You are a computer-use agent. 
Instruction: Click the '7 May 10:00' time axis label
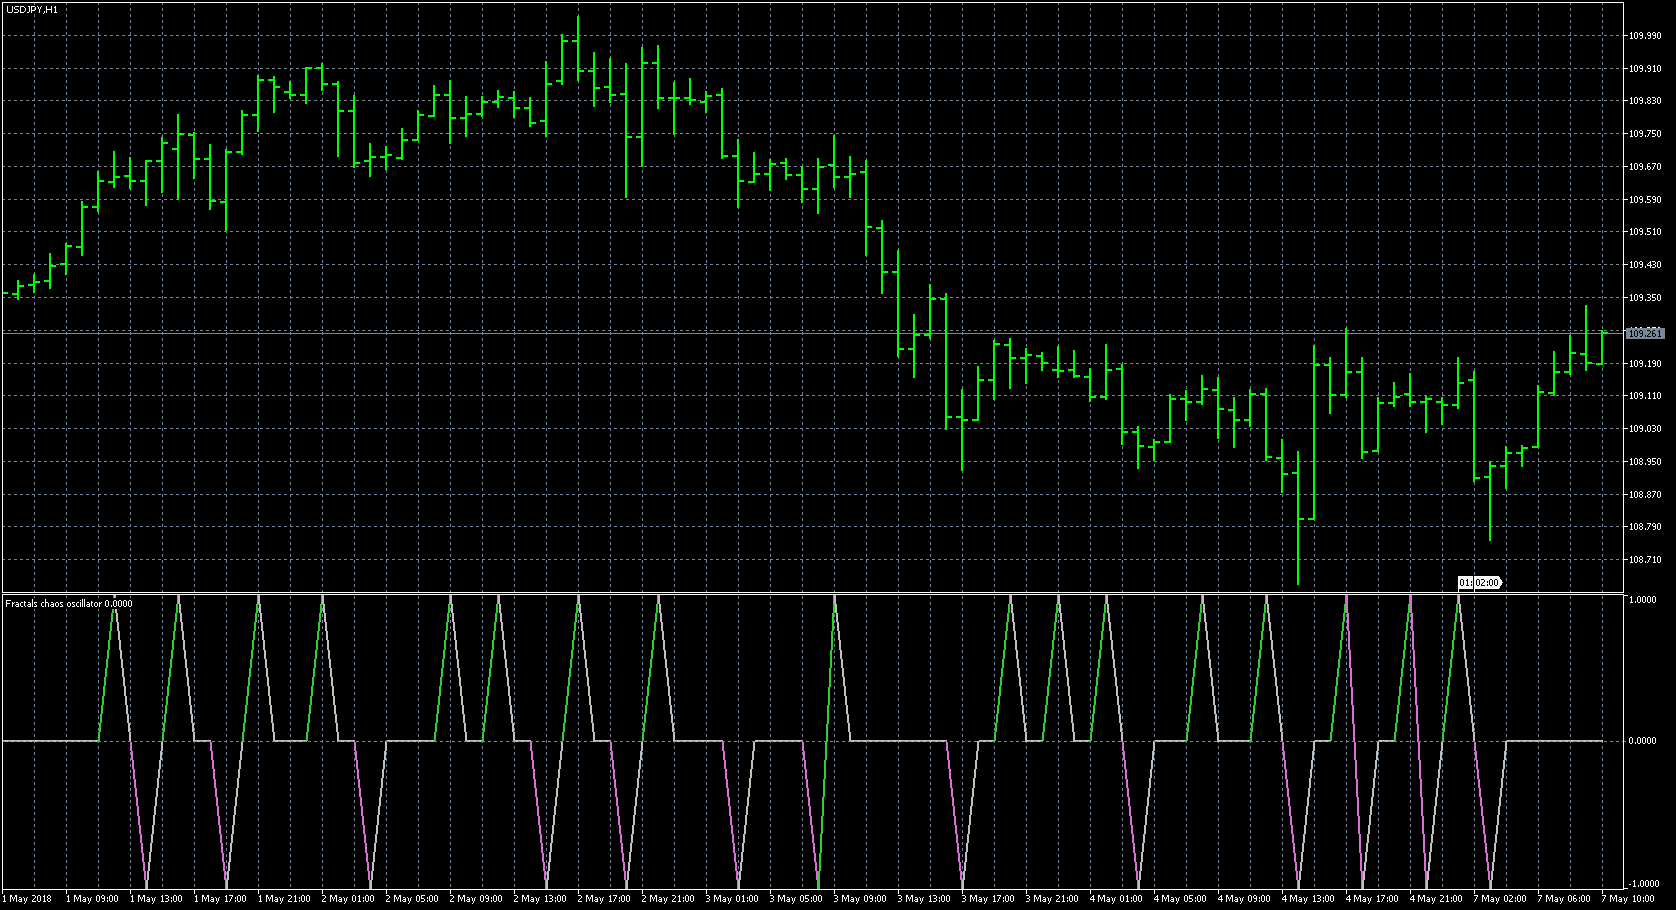click(1627, 899)
